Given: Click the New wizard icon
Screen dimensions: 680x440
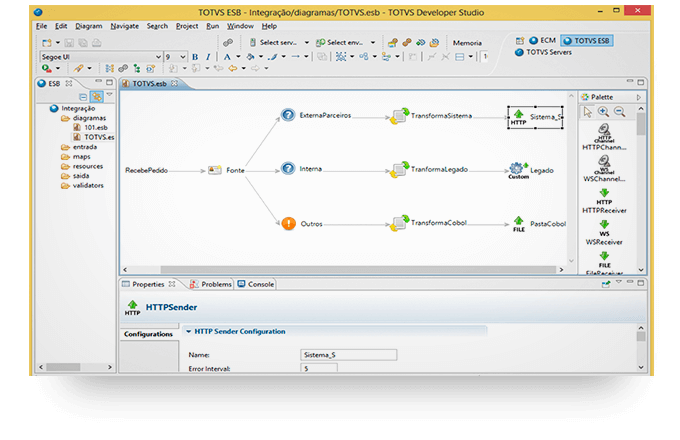Looking at the screenshot, I should click(47, 42).
